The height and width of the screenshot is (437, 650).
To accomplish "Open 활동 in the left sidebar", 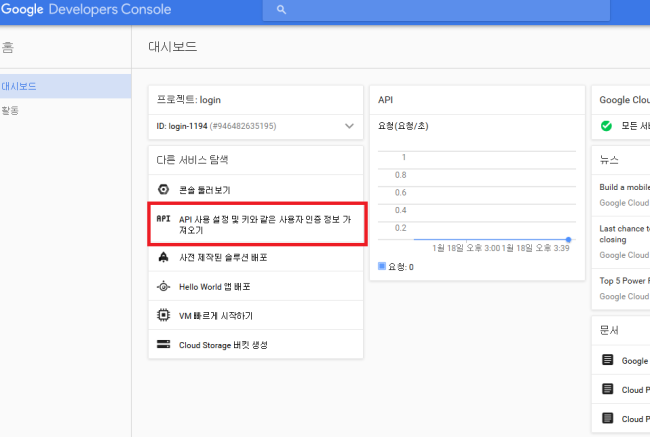I will tap(10, 110).
